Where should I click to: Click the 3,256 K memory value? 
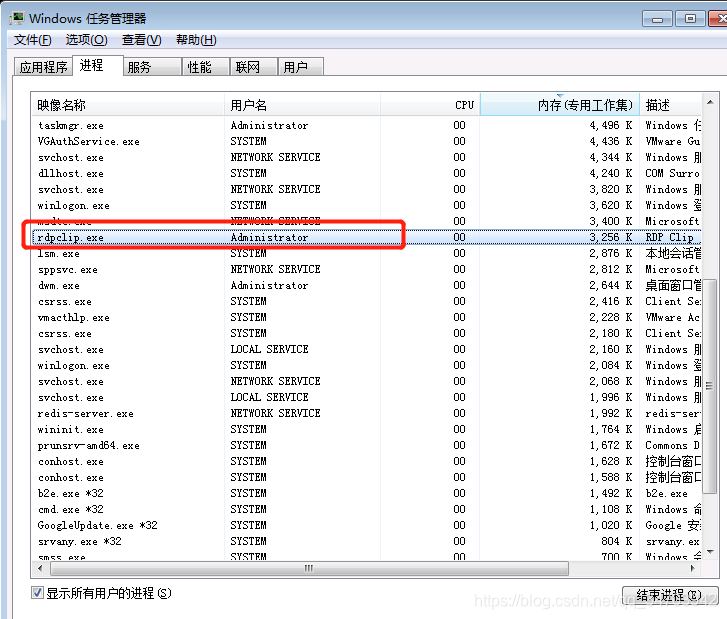(x=611, y=237)
